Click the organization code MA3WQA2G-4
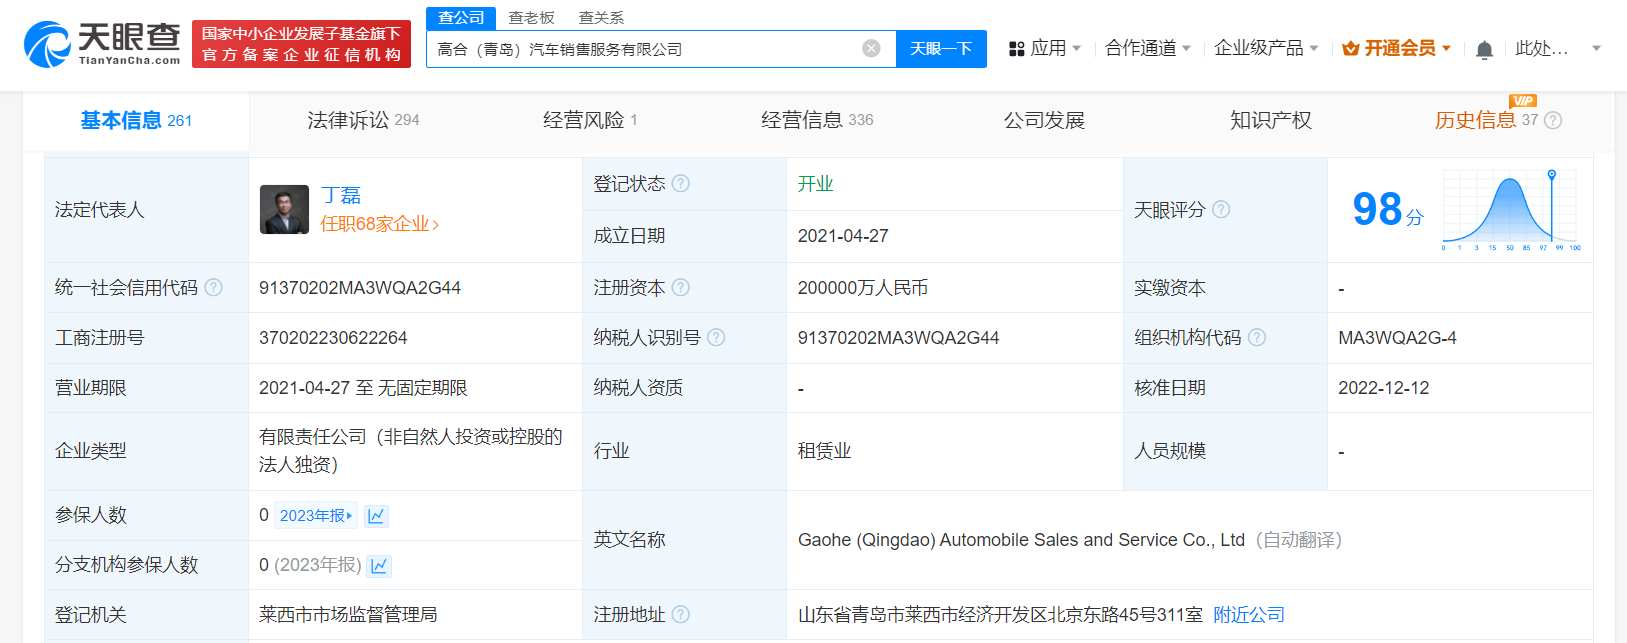The height and width of the screenshot is (643, 1627). click(x=1397, y=337)
